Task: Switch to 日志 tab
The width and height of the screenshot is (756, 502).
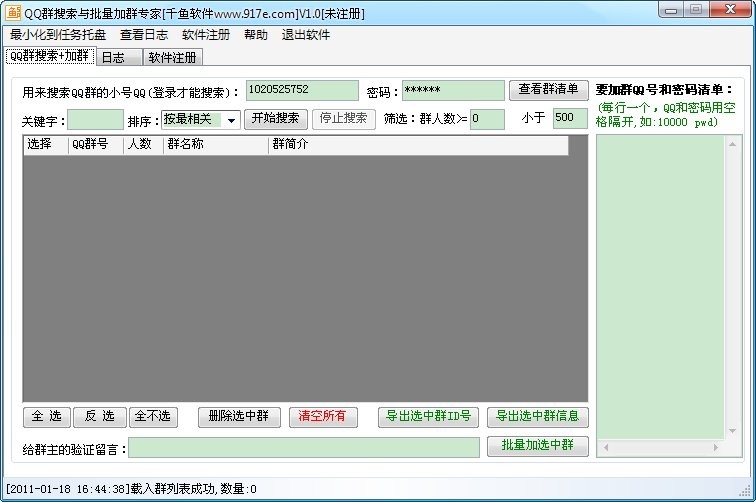Action: (119, 57)
